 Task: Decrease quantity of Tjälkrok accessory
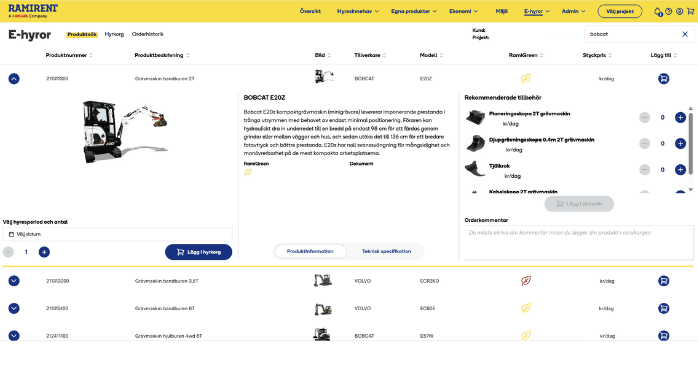[644, 170]
